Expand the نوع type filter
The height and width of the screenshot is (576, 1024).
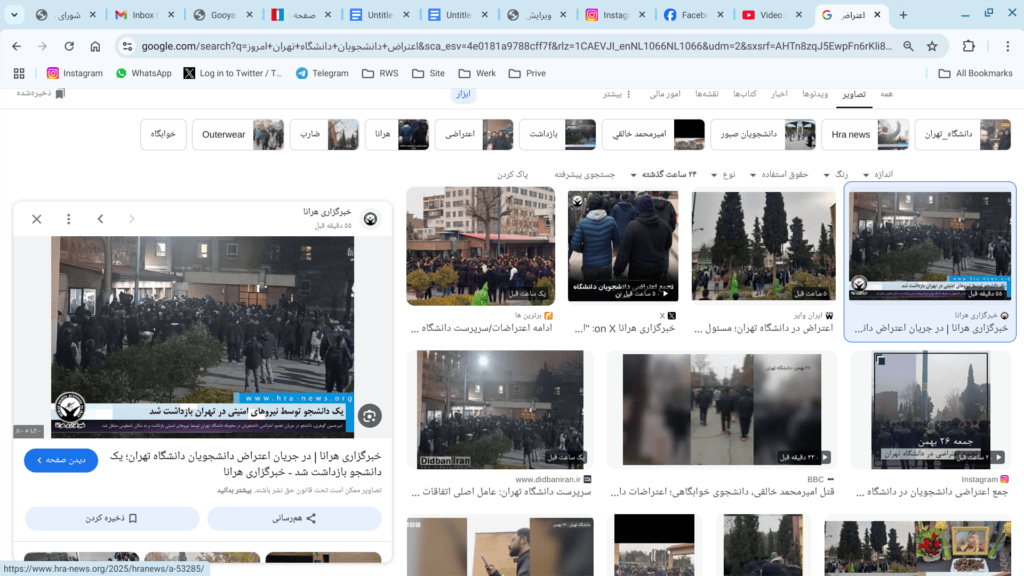(x=723, y=174)
